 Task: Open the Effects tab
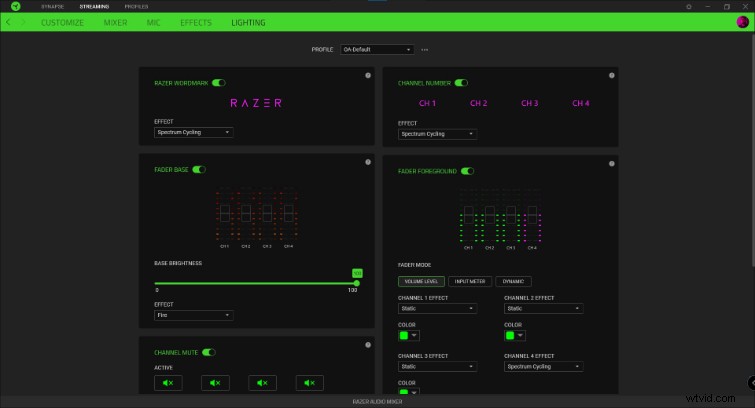[195, 23]
